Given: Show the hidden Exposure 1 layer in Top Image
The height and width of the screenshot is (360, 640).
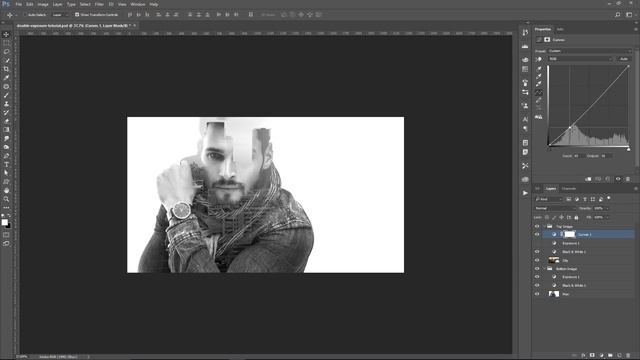Looking at the screenshot, I should click(x=537, y=243).
